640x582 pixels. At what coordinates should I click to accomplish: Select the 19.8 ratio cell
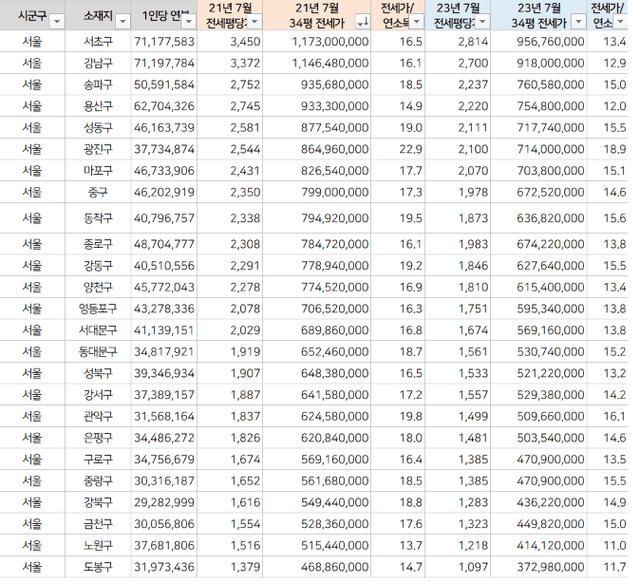(x=398, y=416)
